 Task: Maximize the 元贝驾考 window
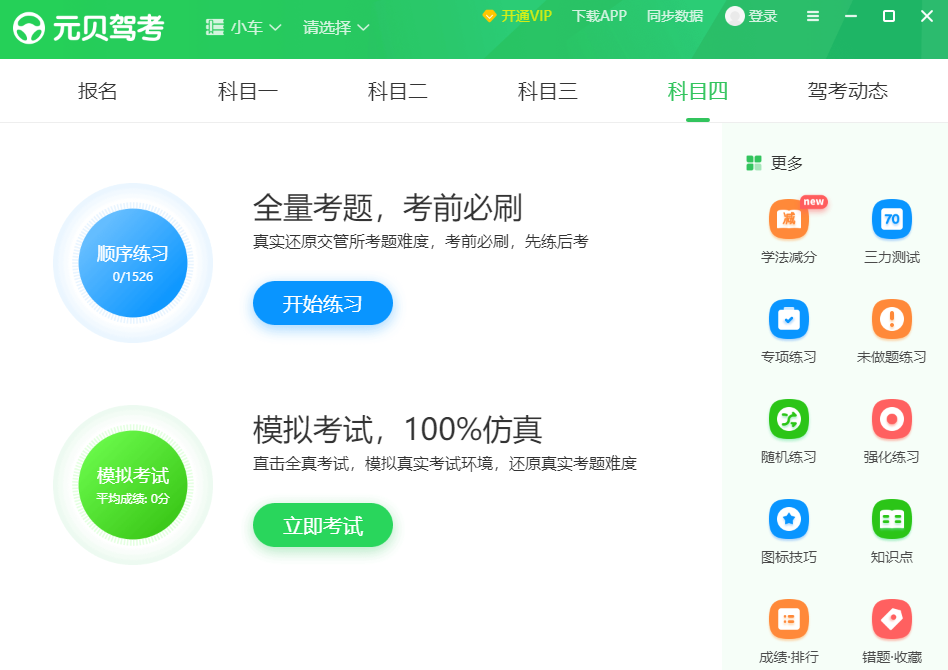pyautogui.click(x=889, y=16)
